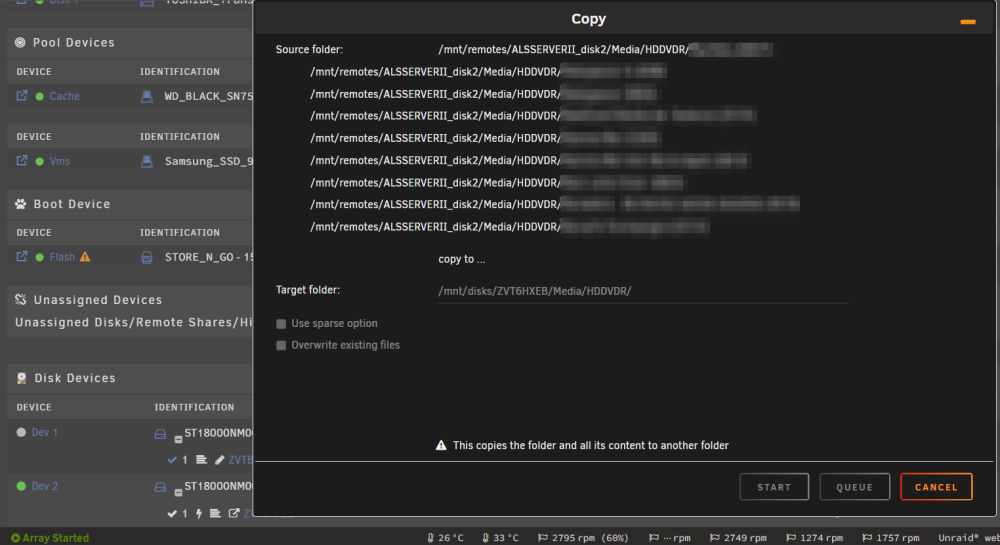Browse Flash with the external-link icon
Image resolution: width=1000 pixels, height=545 pixels.
[22, 256]
